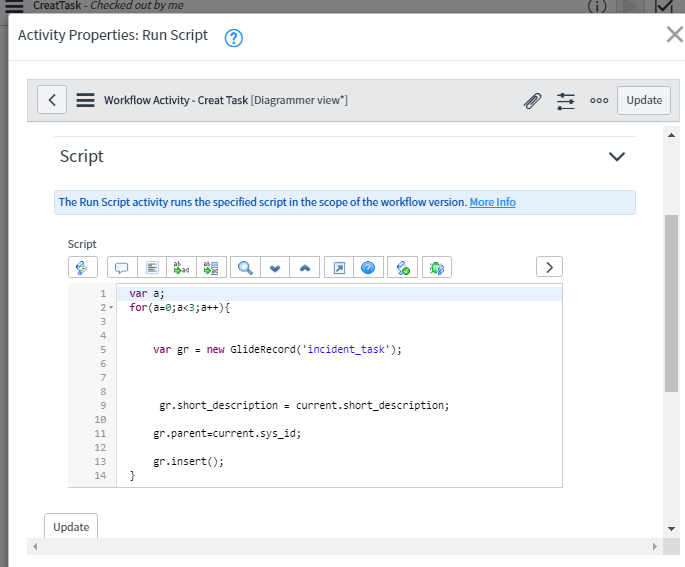
Task: Click the Update button at the bottom
Action: [x=71, y=527]
